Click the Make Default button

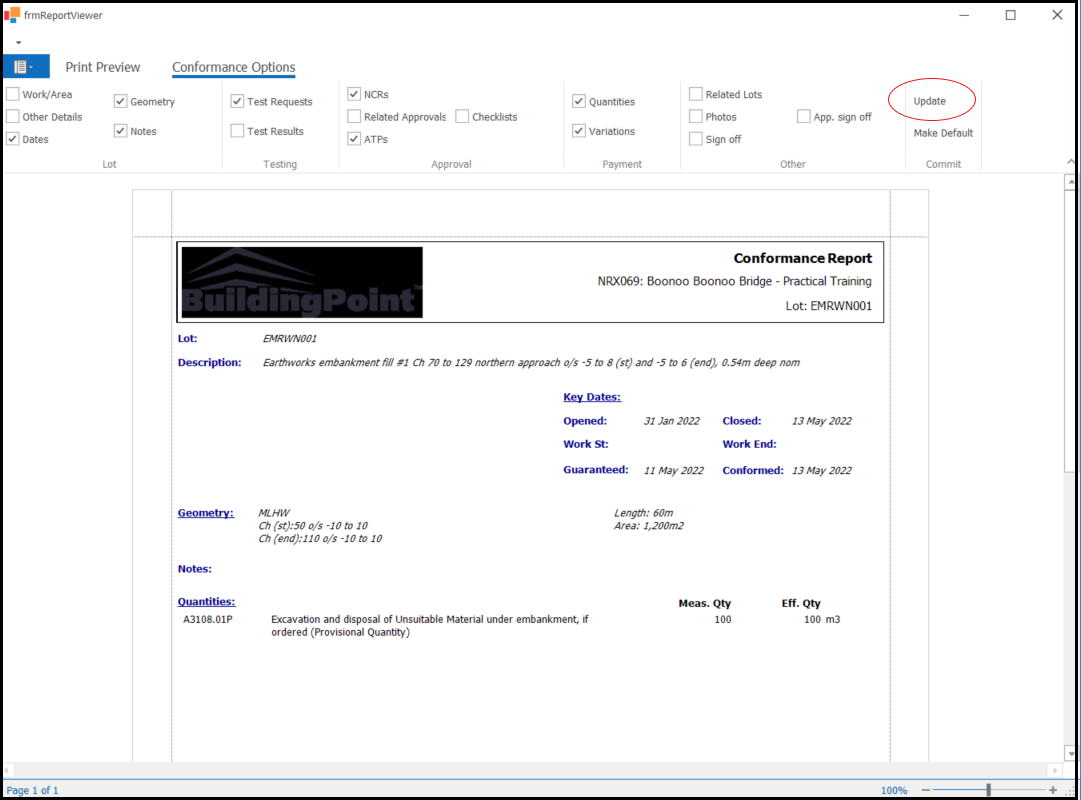click(942, 133)
